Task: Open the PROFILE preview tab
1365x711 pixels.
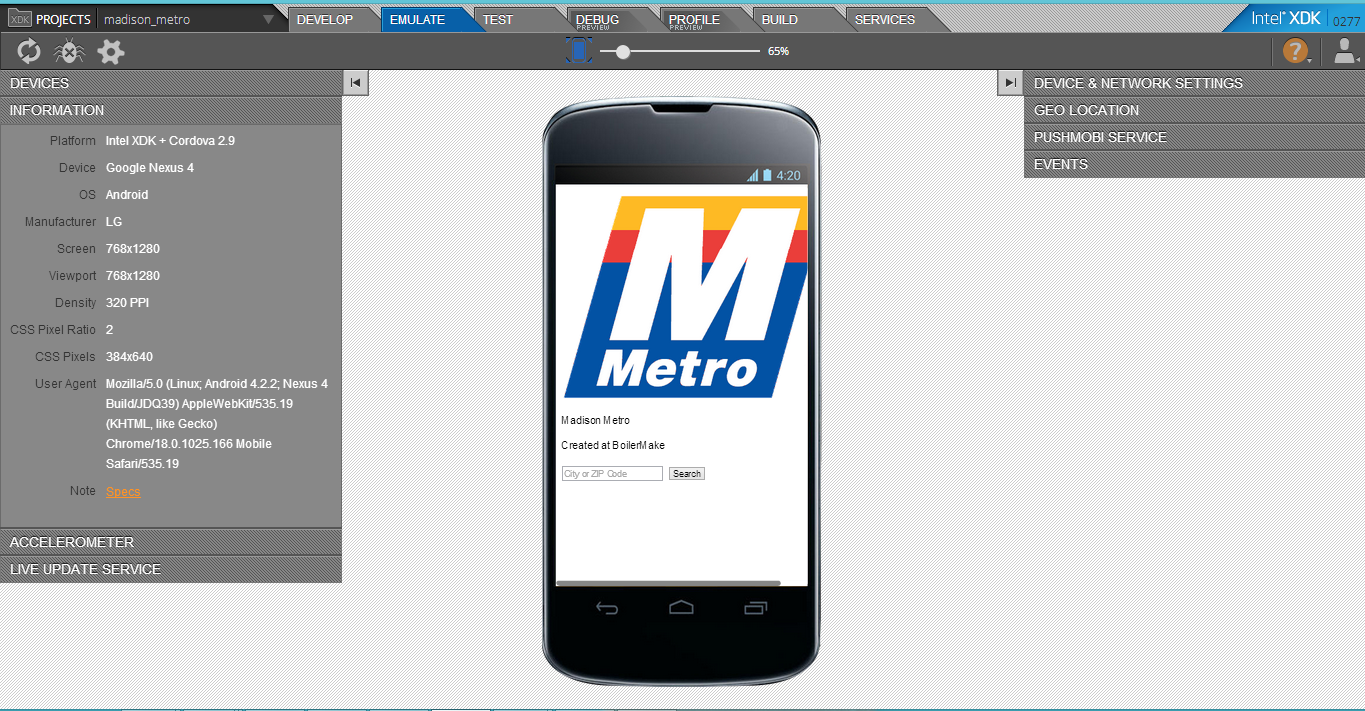Action: [x=694, y=20]
